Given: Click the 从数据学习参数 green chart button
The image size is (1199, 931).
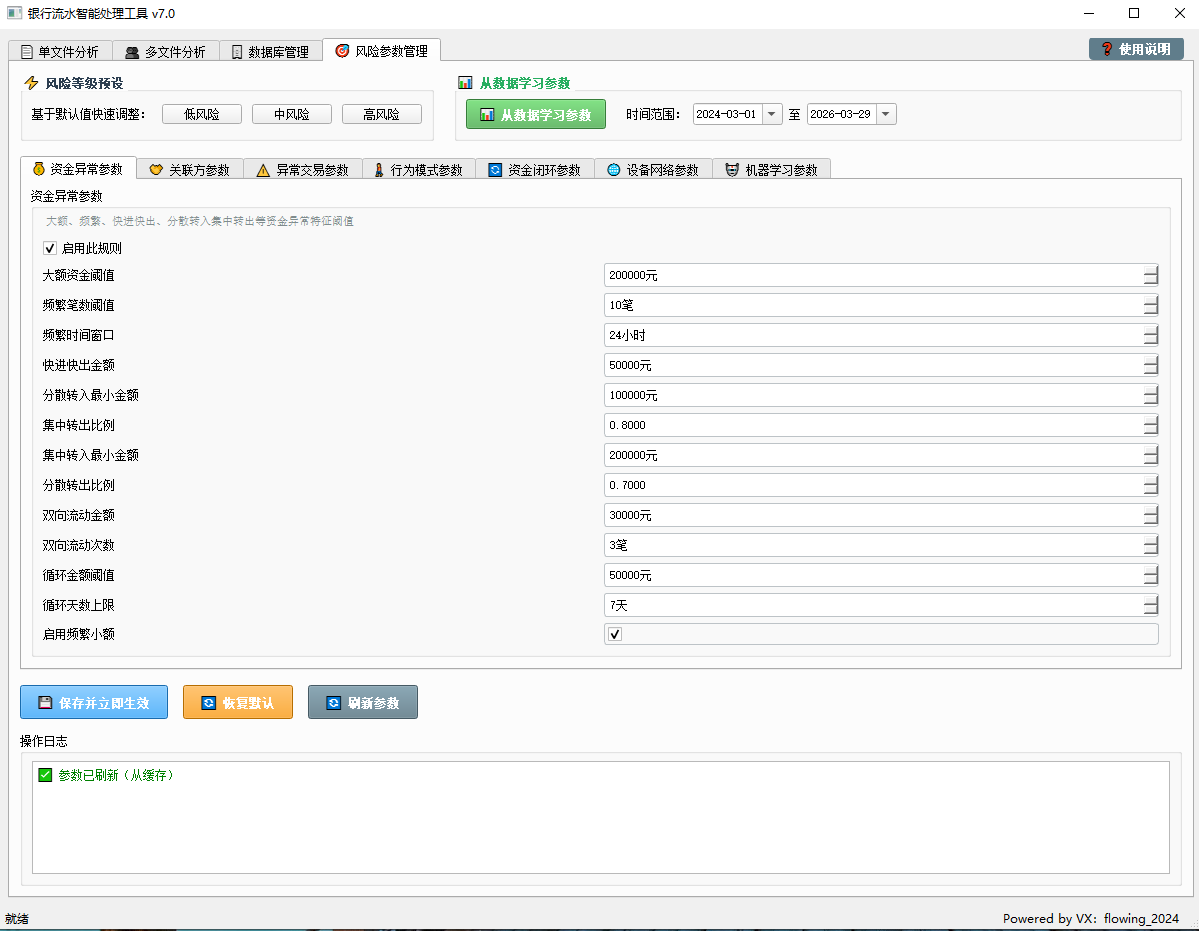Looking at the screenshot, I should 535,115.
